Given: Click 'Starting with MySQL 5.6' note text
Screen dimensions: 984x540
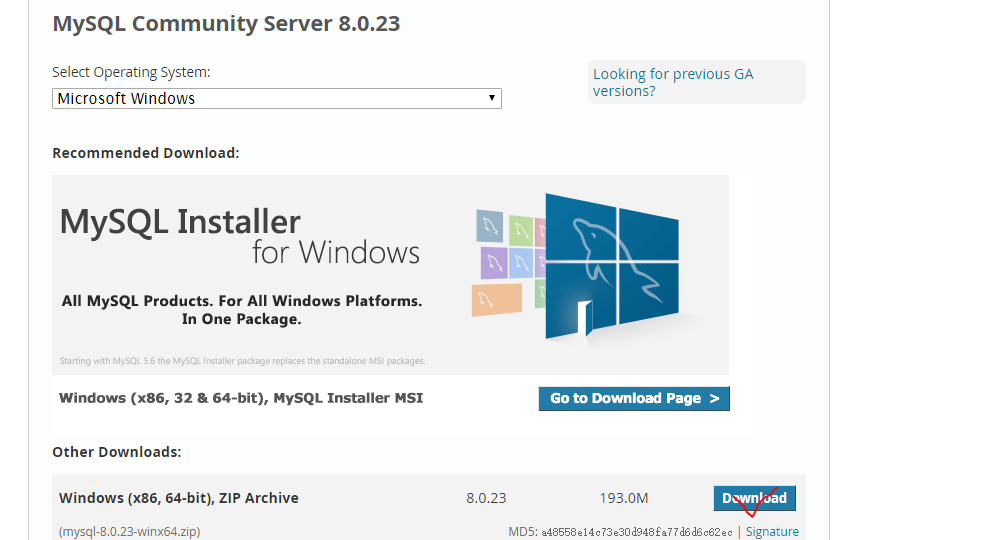Looking at the screenshot, I should pos(242,361).
